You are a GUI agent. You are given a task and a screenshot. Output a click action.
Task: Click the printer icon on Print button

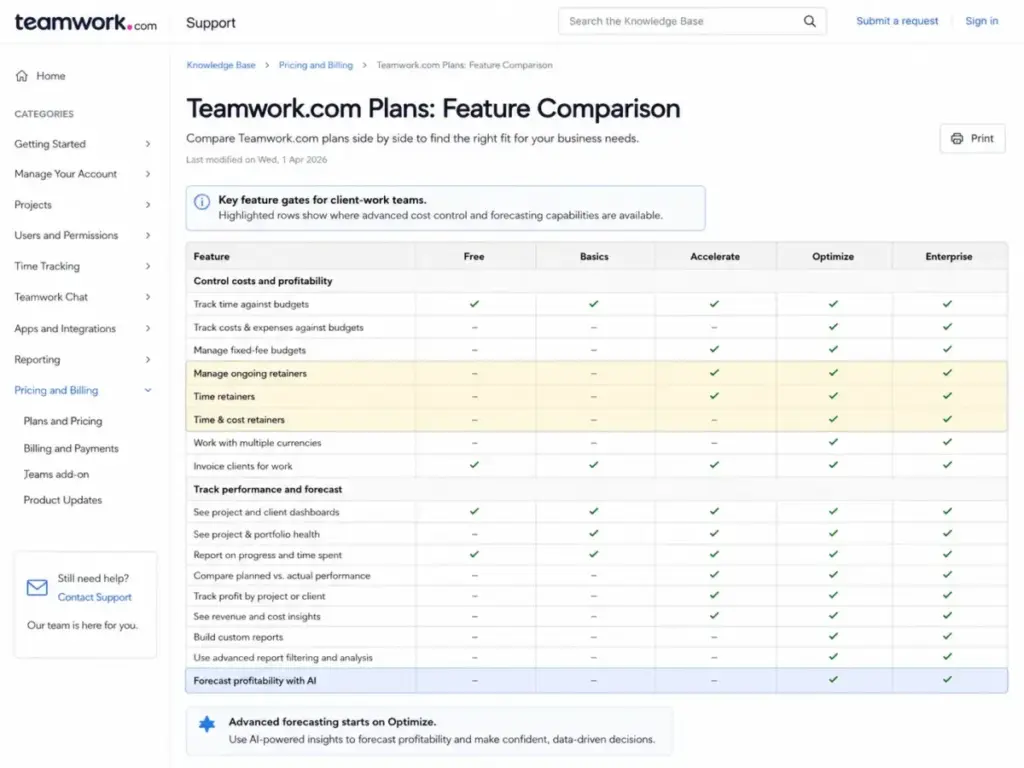(957, 138)
